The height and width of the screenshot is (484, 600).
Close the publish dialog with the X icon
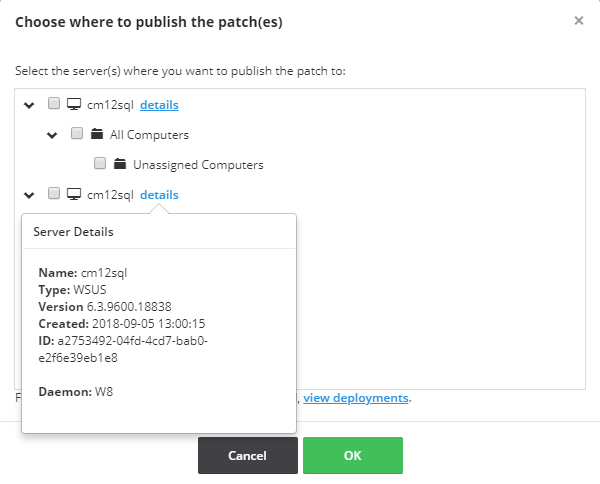579,20
